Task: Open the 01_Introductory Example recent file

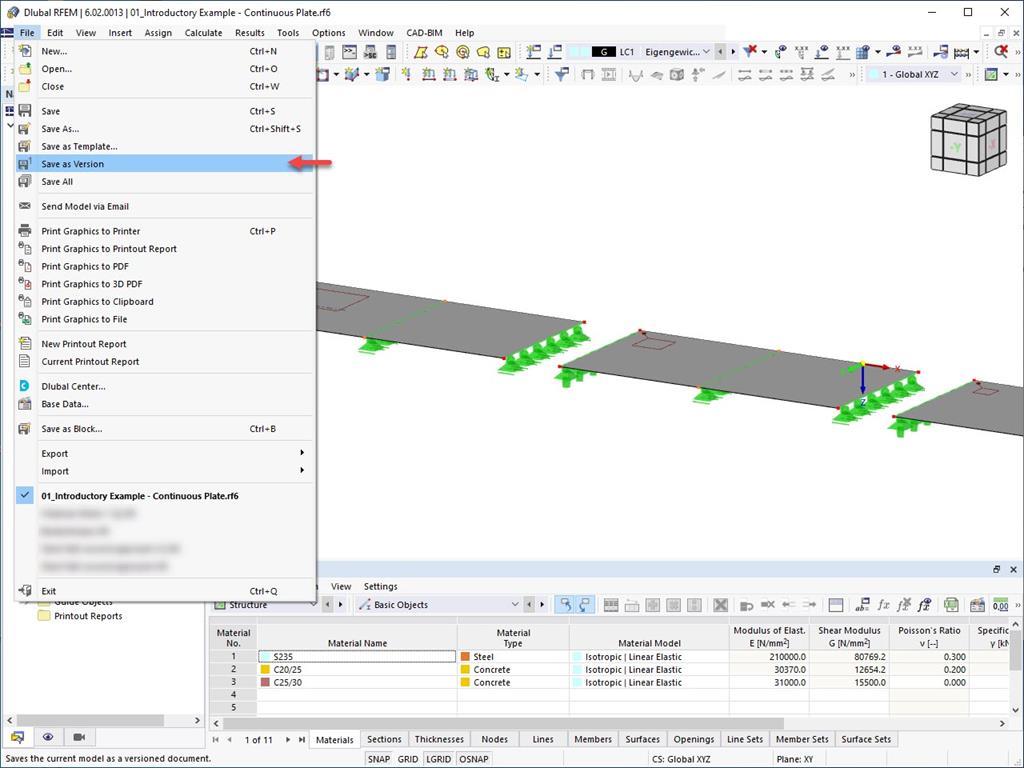Action: (x=140, y=496)
